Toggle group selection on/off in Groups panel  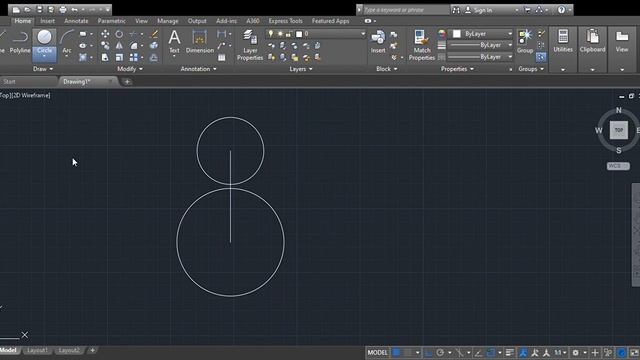click(541, 57)
